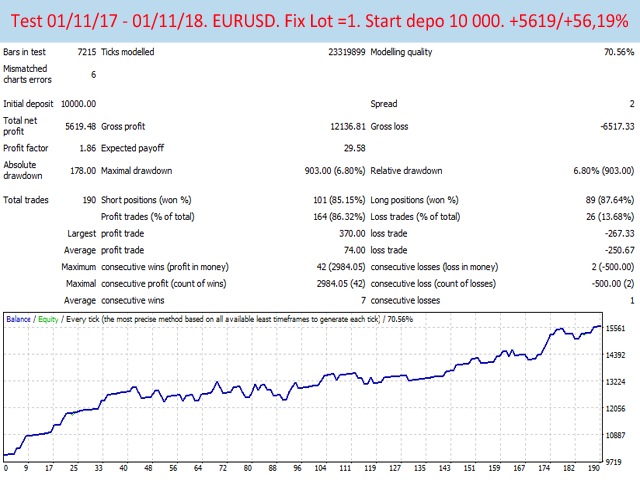Click the 'Gross profit' label
The width and height of the screenshot is (640, 480).
coord(123,127)
